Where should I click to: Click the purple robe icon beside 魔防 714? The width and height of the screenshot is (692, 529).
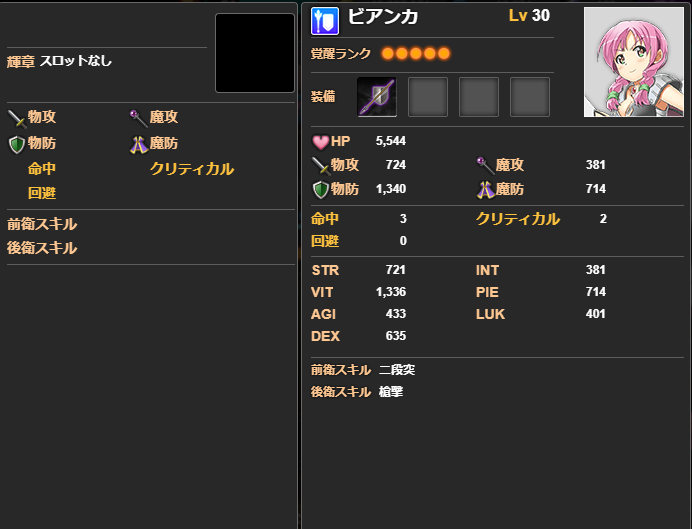485,190
